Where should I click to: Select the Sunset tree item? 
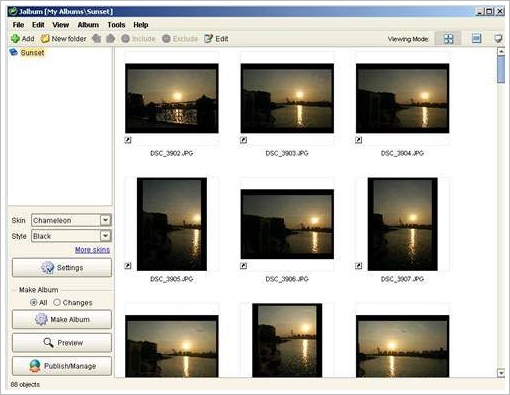32,53
